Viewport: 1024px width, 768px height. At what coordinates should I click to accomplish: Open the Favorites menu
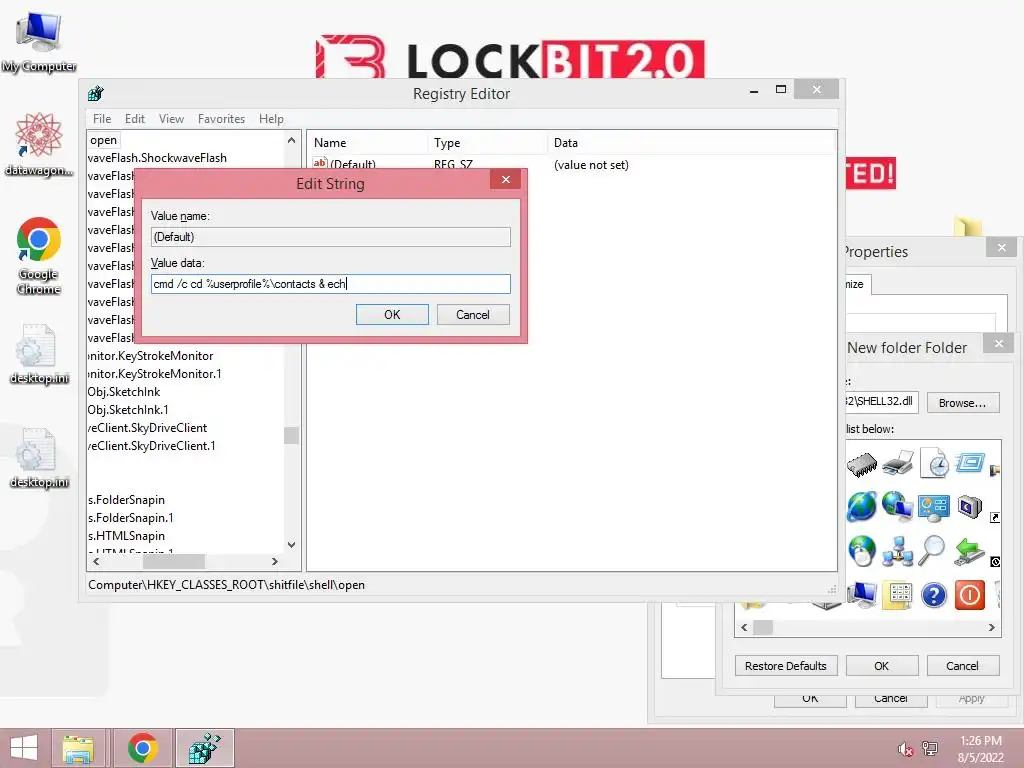click(x=221, y=119)
